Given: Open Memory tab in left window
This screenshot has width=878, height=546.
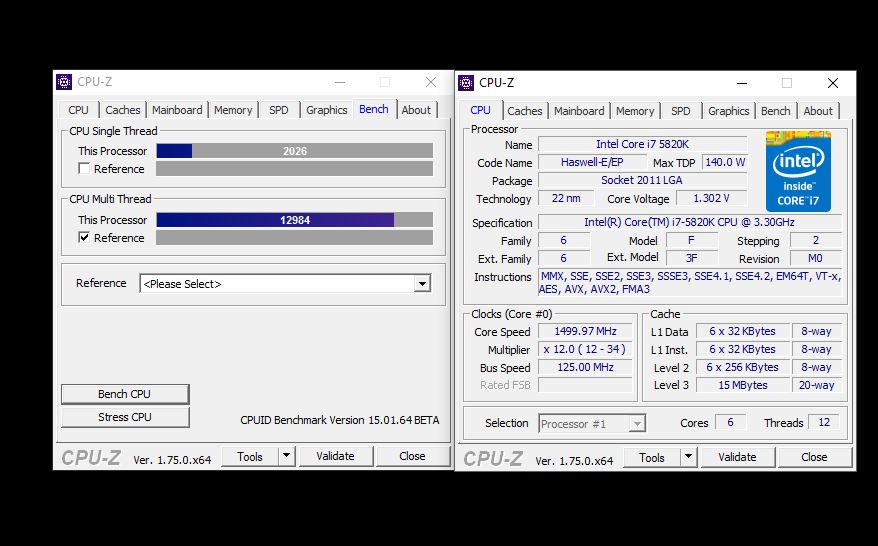Looking at the screenshot, I should click(233, 110).
